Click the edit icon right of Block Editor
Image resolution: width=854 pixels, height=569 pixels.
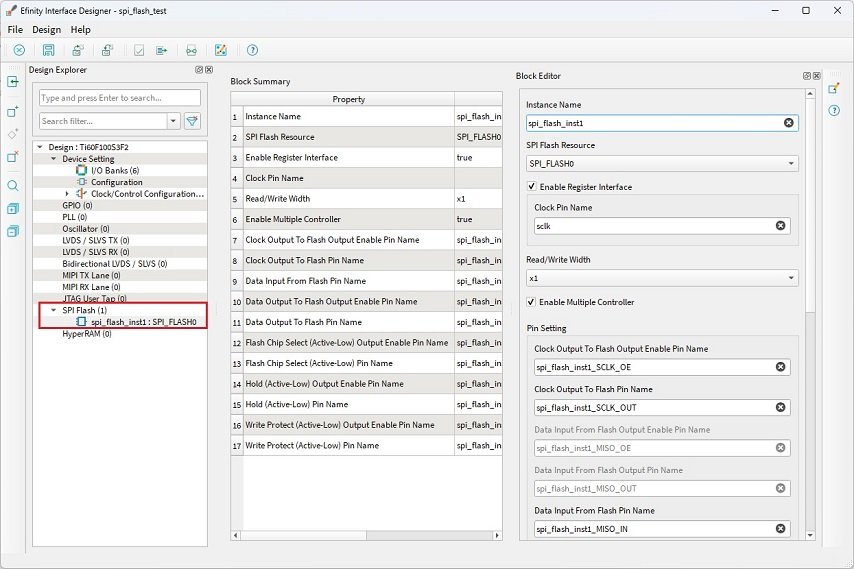click(x=834, y=88)
